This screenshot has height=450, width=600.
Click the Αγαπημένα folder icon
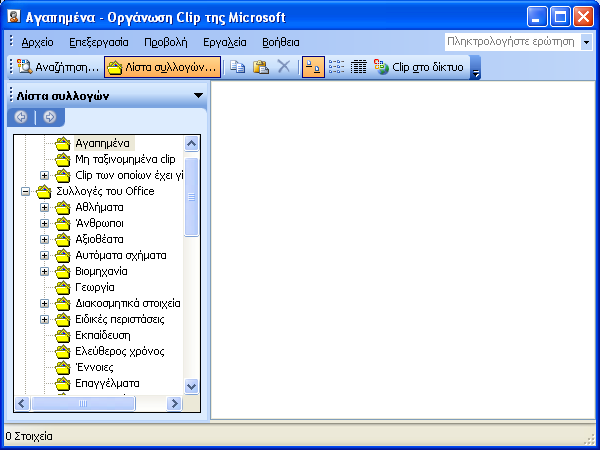click(63, 143)
